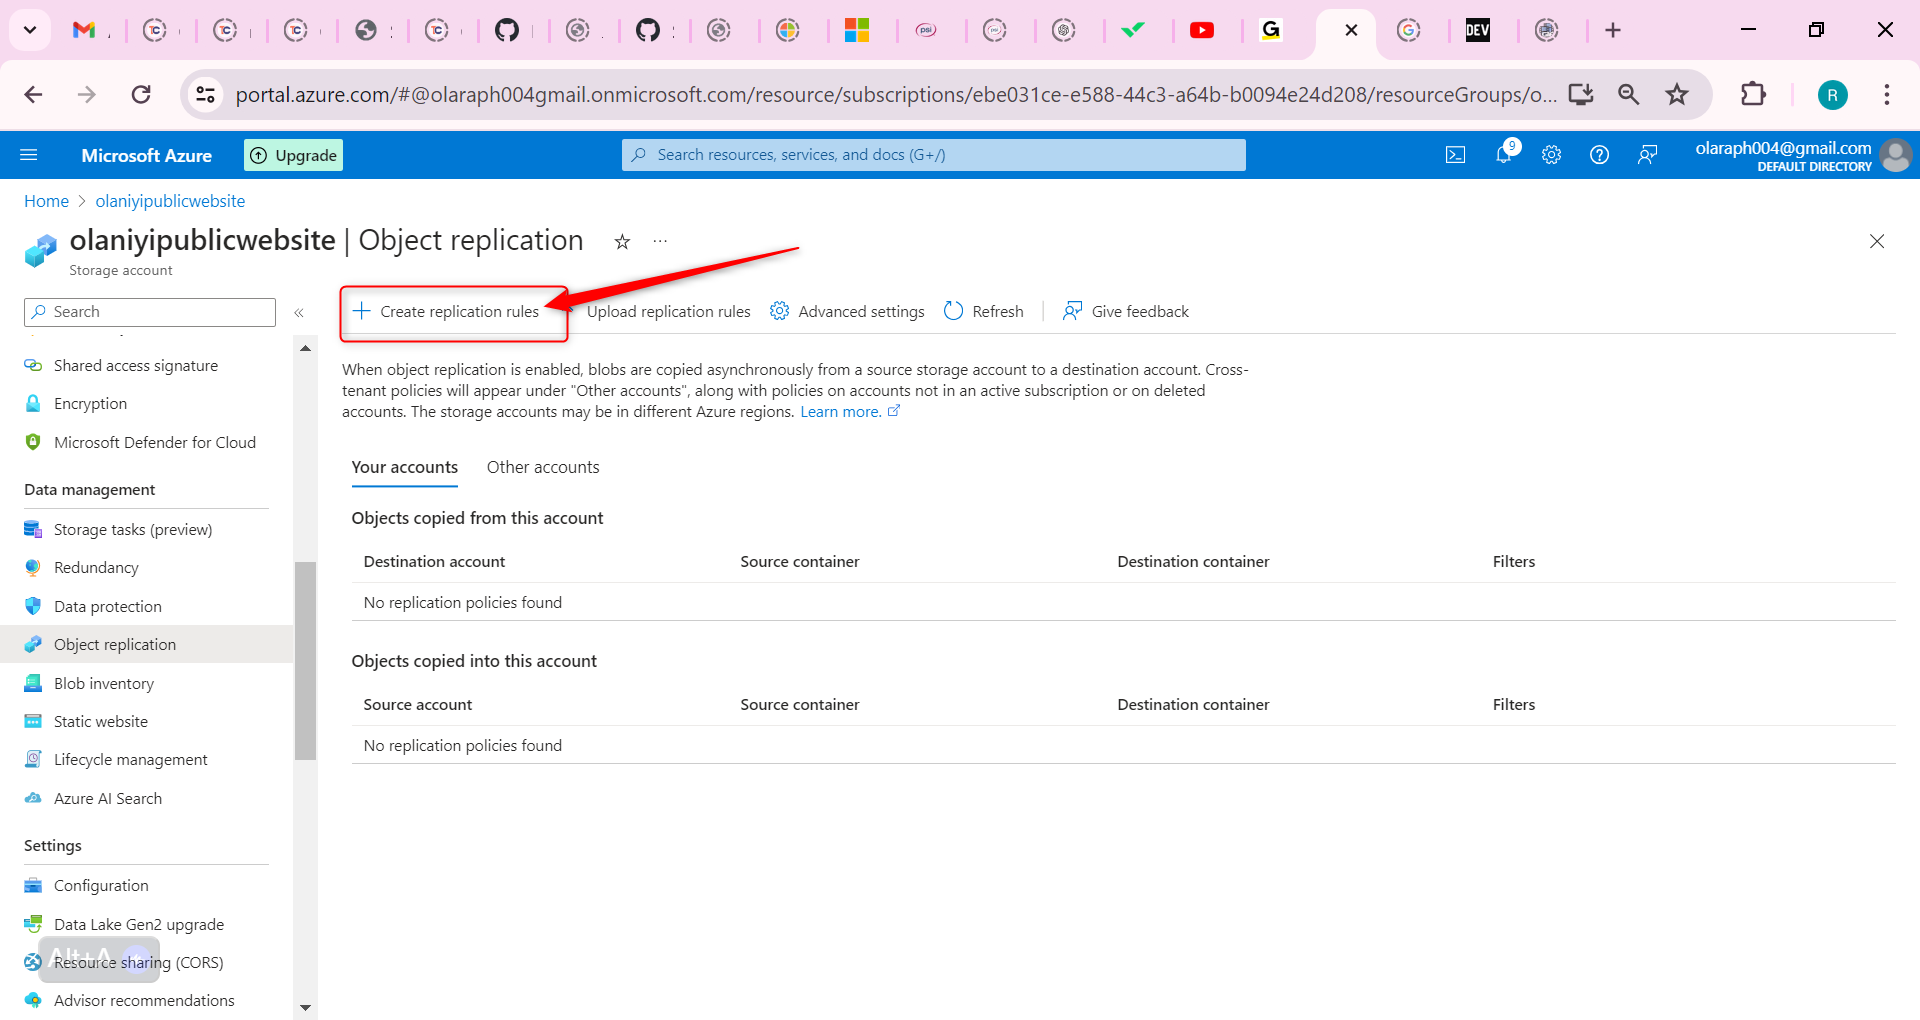This screenshot has width=1920, height=1020.
Task: Open the Blob inventory section
Action: pyautogui.click(x=102, y=683)
